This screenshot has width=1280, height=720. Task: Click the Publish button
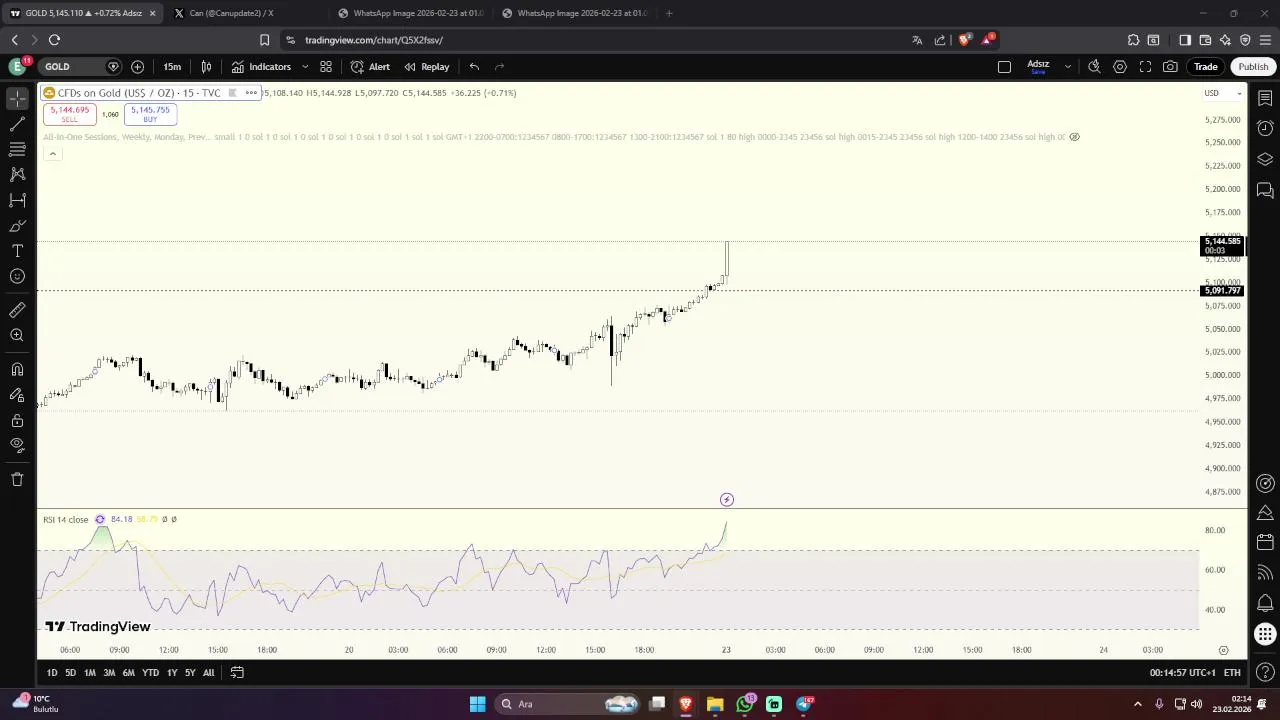[x=1253, y=67]
